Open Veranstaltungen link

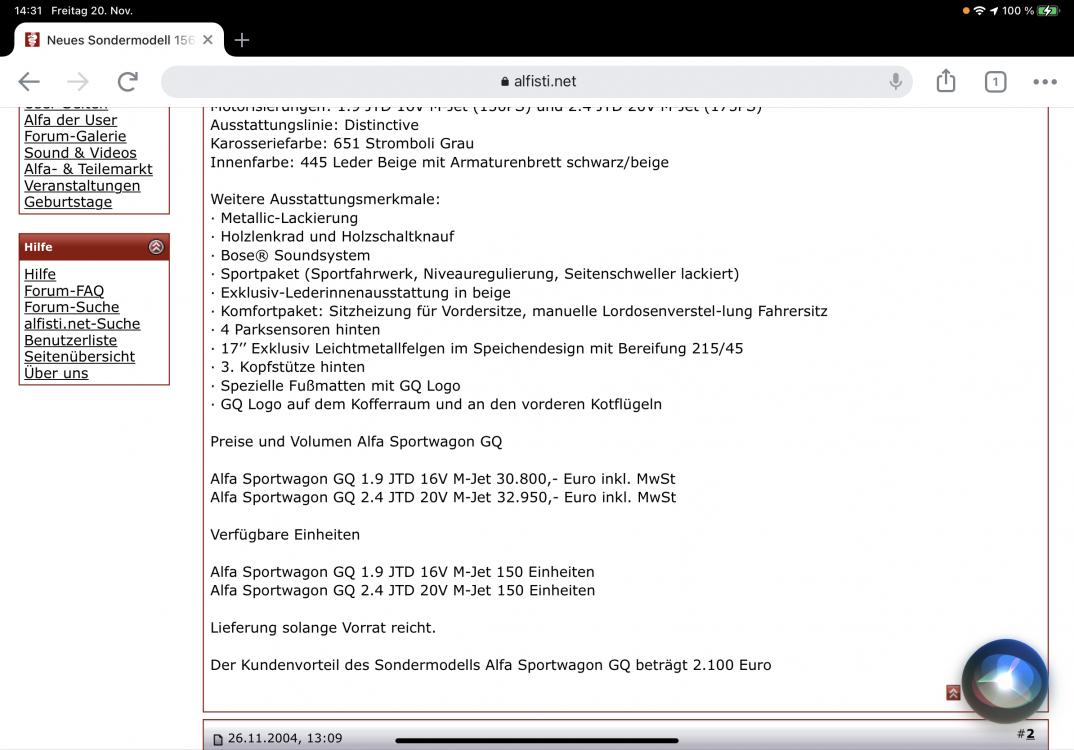point(82,186)
